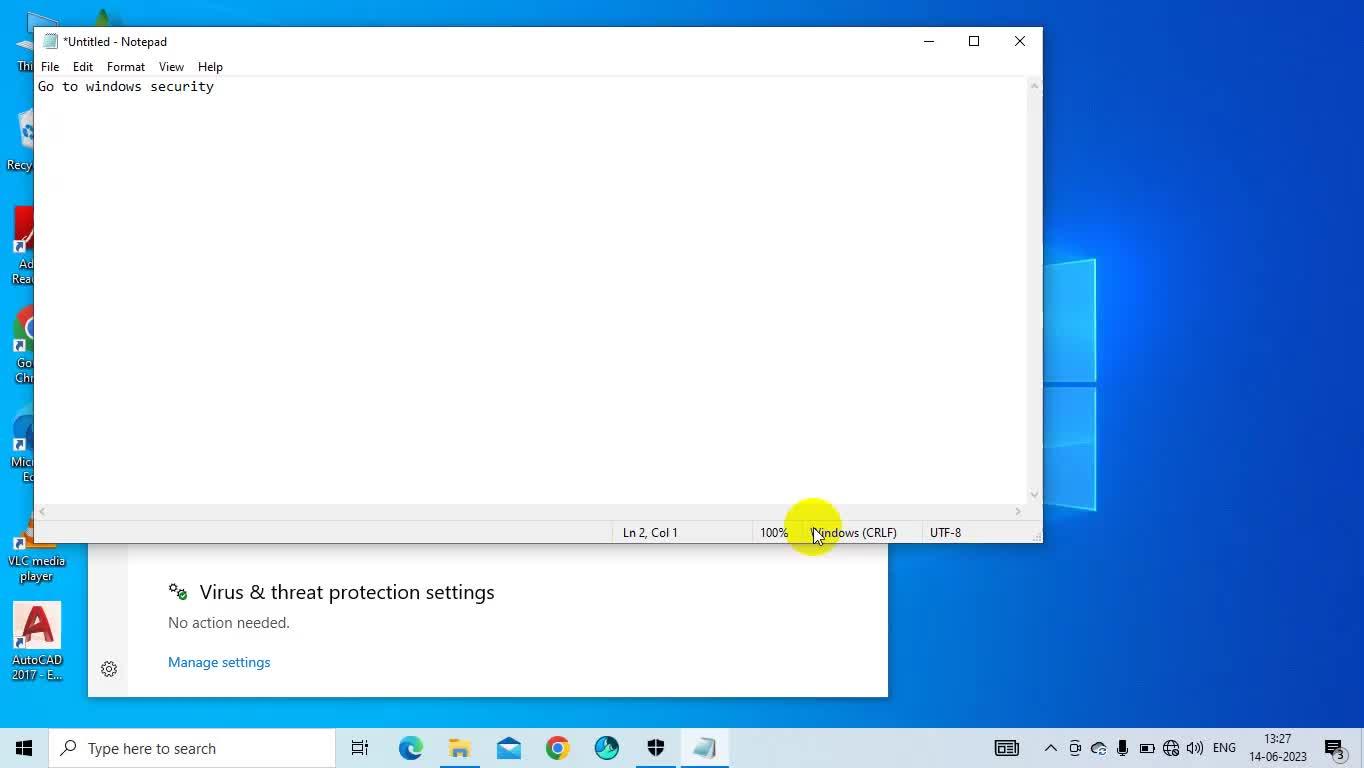Screen dimensions: 1364x768
Task: Launch Google Chrome from the taskbar
Action: 558,748
